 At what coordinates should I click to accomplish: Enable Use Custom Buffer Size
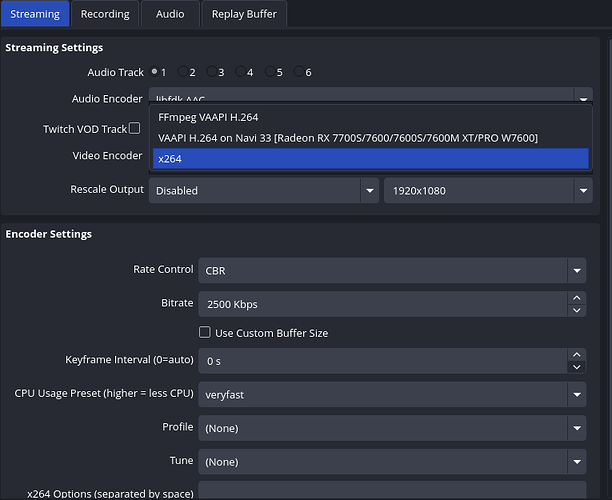coord(205,333)
